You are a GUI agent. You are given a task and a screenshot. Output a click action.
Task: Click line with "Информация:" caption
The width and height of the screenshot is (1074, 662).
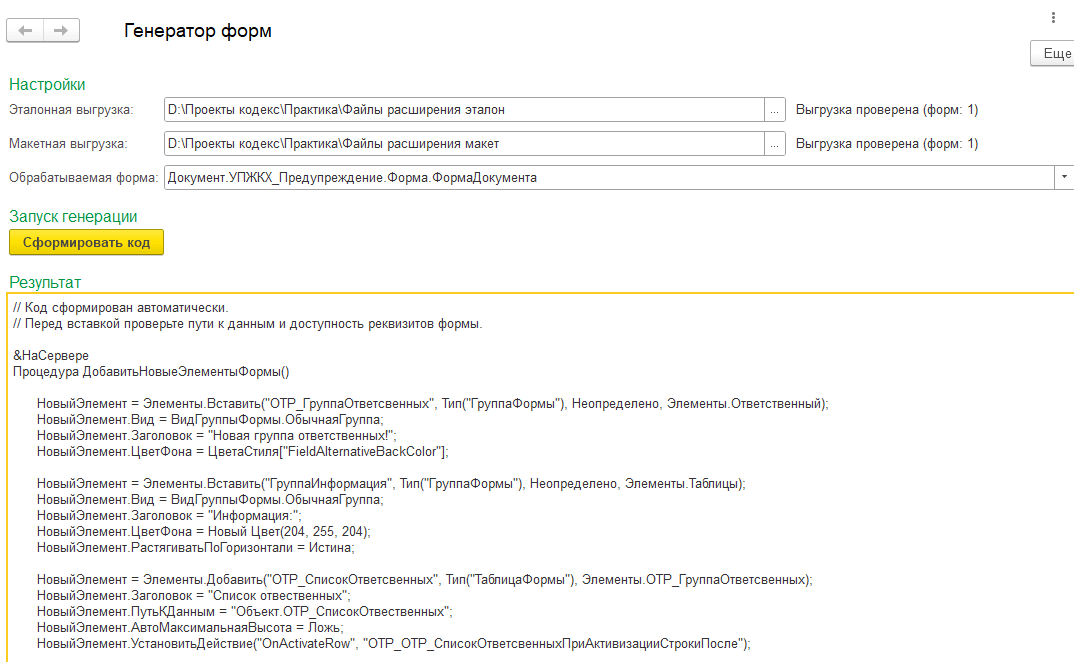pyautogui.click(x=169, y=516)
